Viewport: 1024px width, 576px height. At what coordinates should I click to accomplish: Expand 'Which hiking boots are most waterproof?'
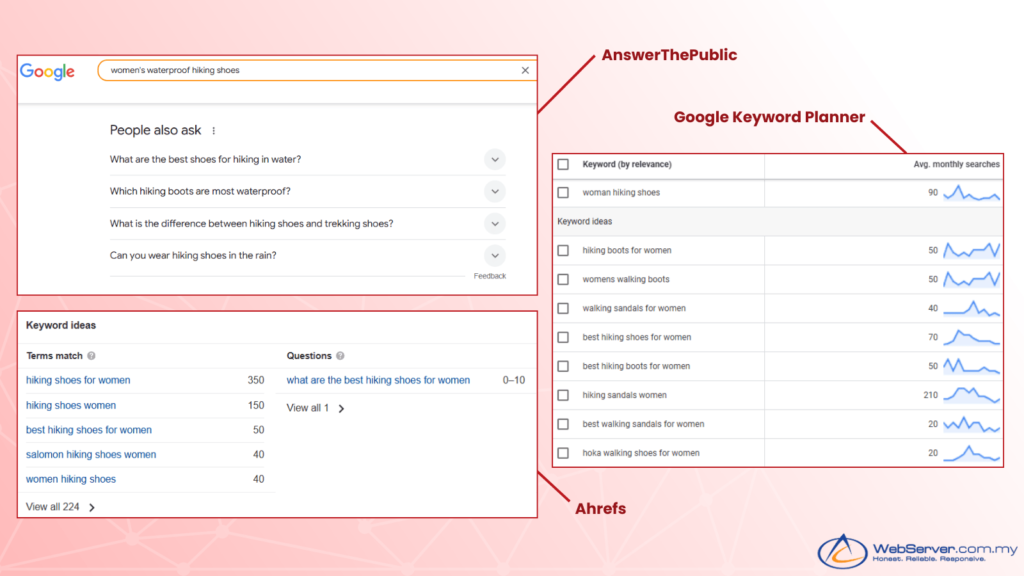click(494, 191)
